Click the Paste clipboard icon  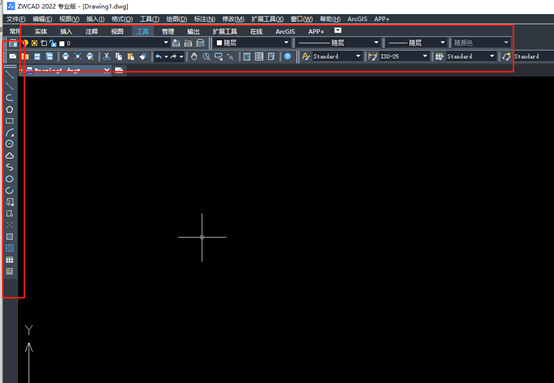tap(131, 57)
